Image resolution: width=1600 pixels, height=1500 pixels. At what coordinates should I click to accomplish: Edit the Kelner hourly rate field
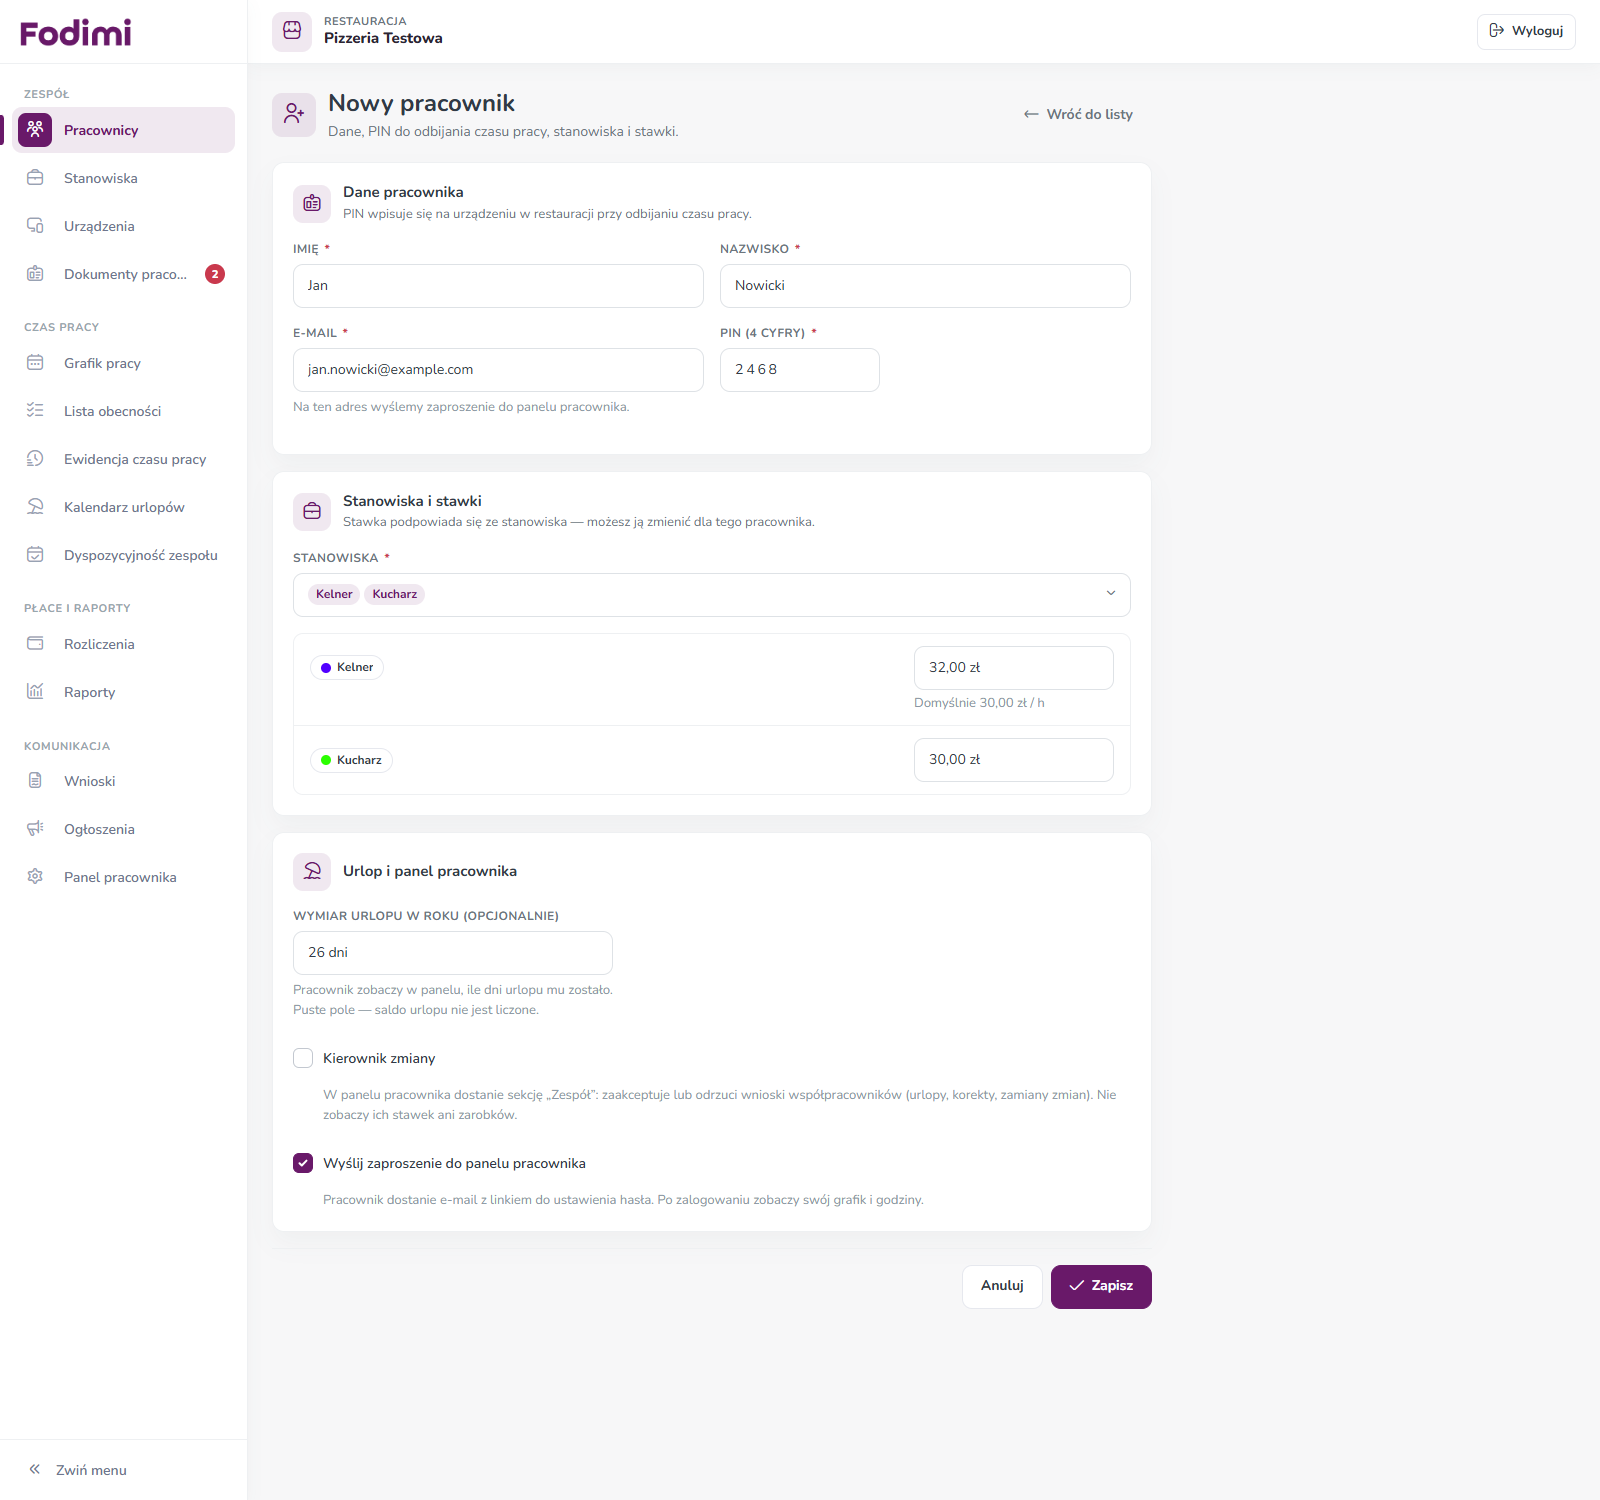point(1013,668)
